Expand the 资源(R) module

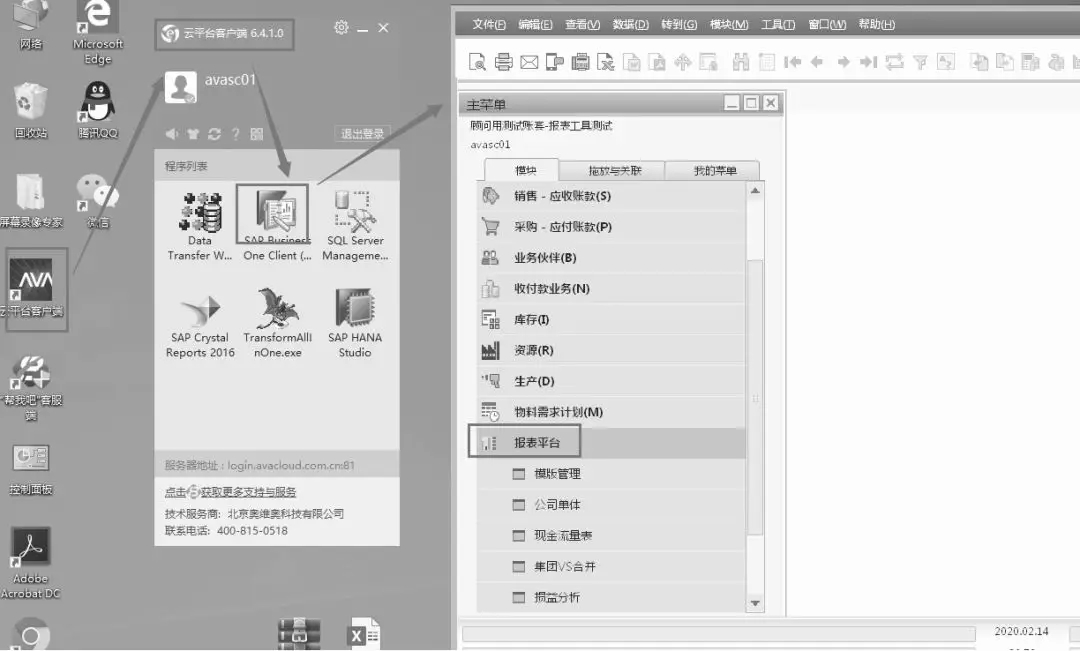pos(612,351)
